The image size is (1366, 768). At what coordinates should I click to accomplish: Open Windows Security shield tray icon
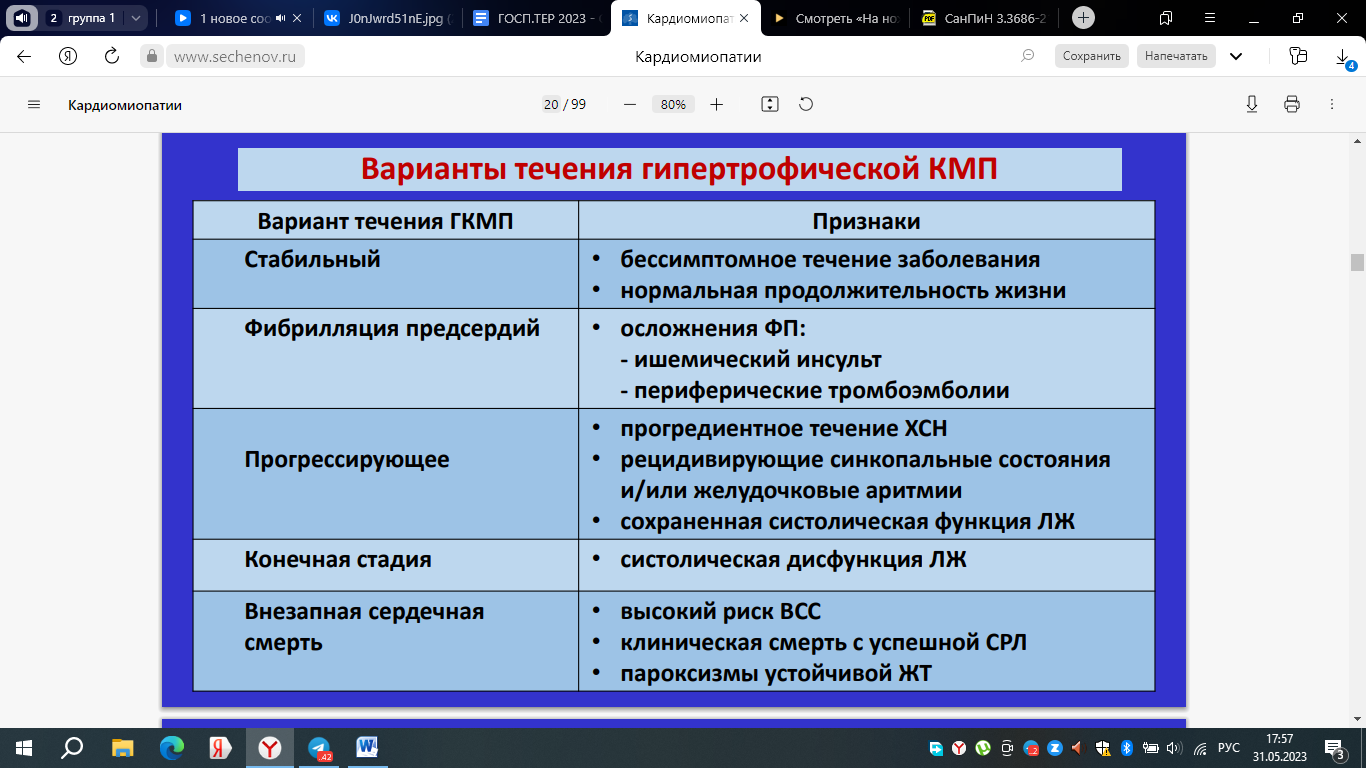click(x=1102, y=747)
